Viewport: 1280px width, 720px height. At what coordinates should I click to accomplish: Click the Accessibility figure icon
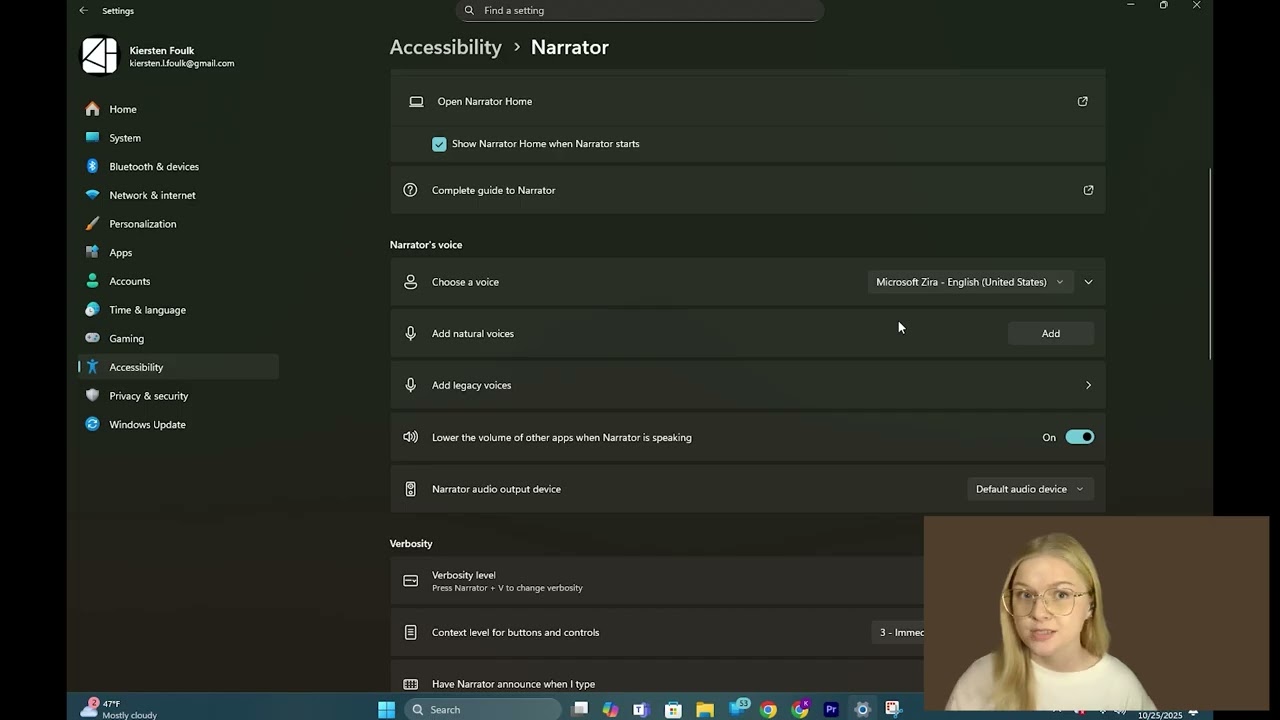[92, 367]
